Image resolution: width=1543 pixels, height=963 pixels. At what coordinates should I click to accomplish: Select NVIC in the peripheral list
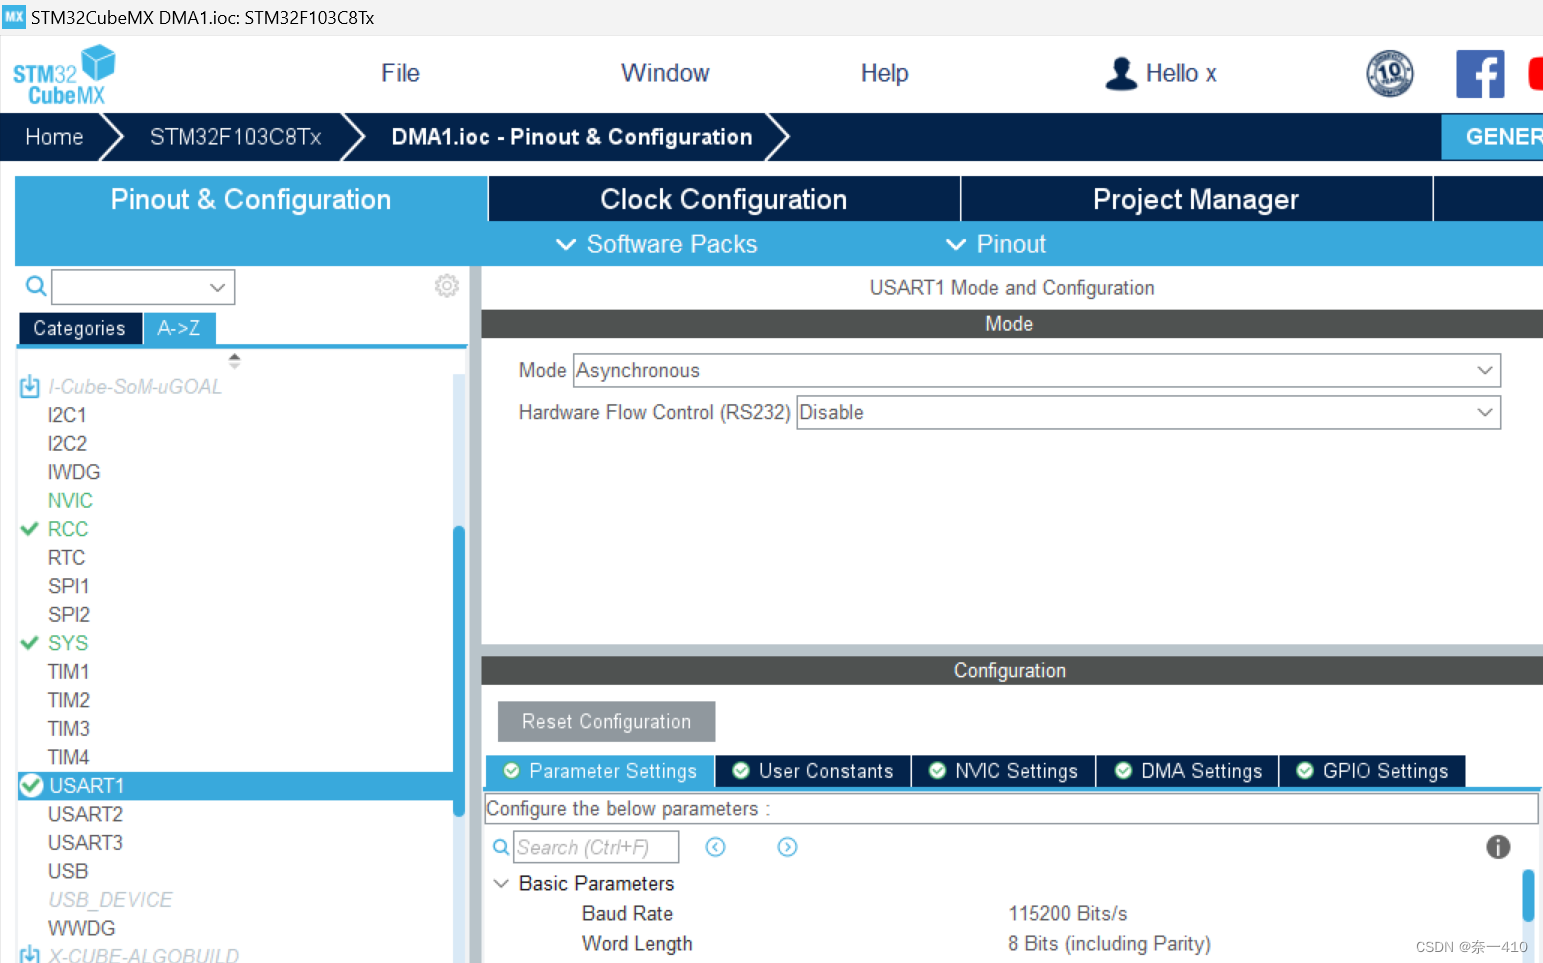(x=70, y=500)
